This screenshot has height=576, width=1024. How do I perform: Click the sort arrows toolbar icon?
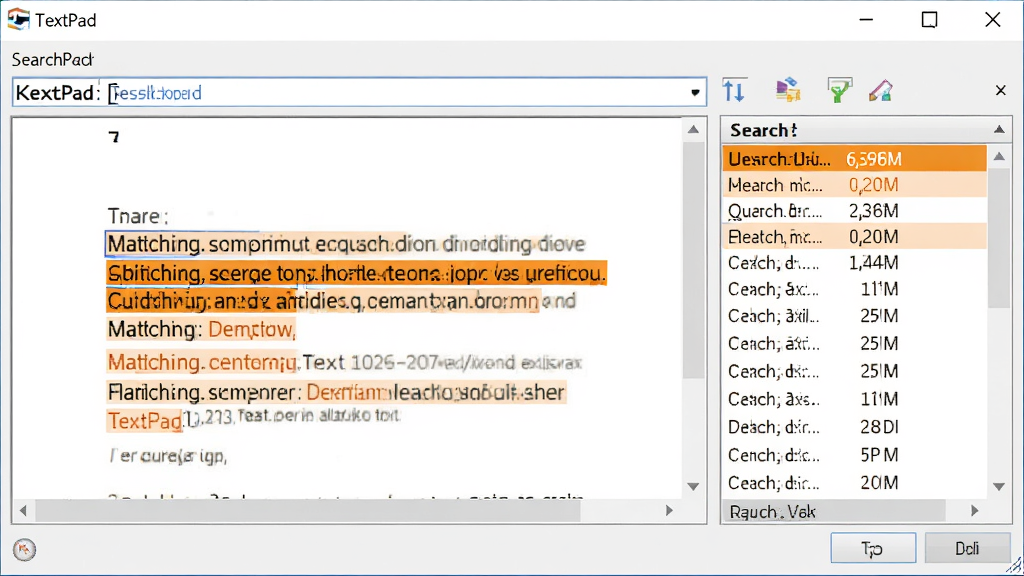click(734, 91)
